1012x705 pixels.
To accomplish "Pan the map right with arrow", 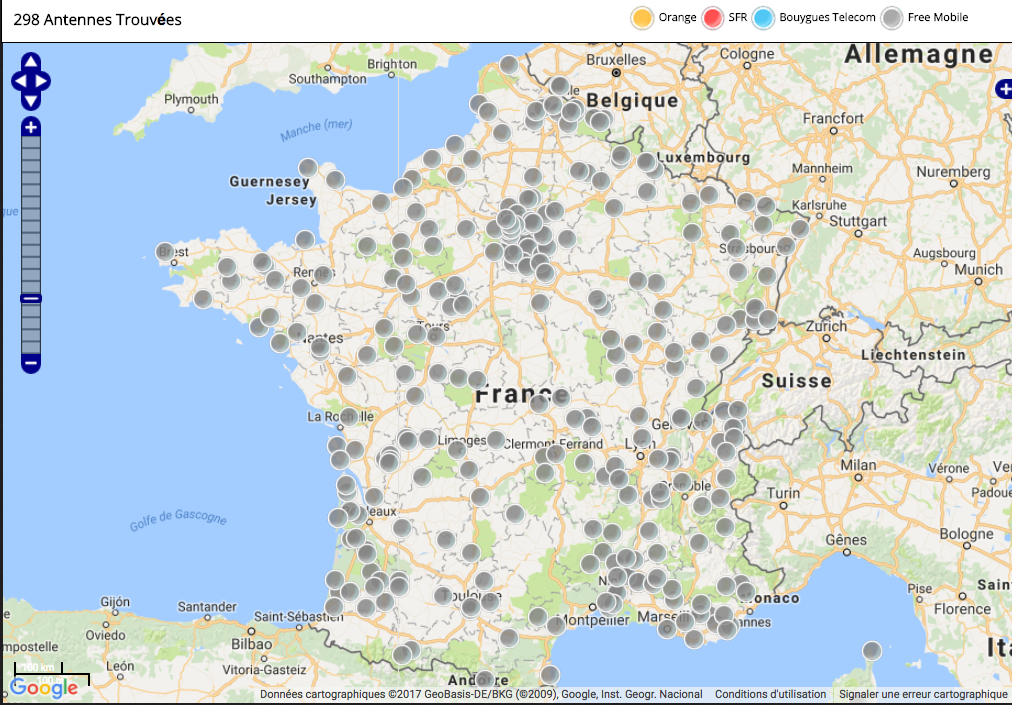I will click(43, 81).
